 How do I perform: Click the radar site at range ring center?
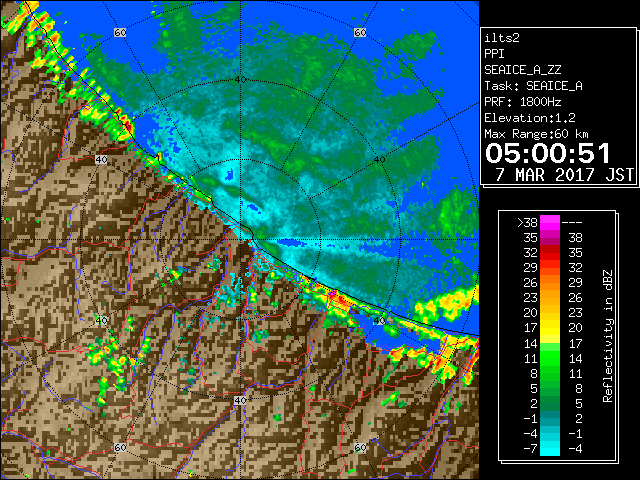(240, 240)
